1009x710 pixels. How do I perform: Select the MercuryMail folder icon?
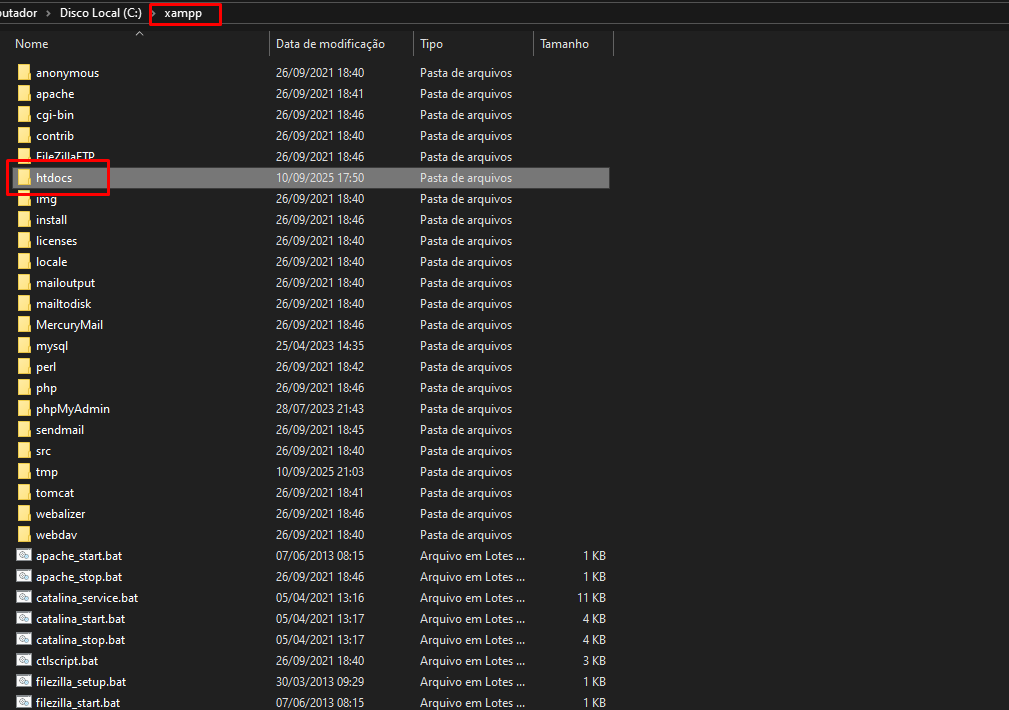25,325
